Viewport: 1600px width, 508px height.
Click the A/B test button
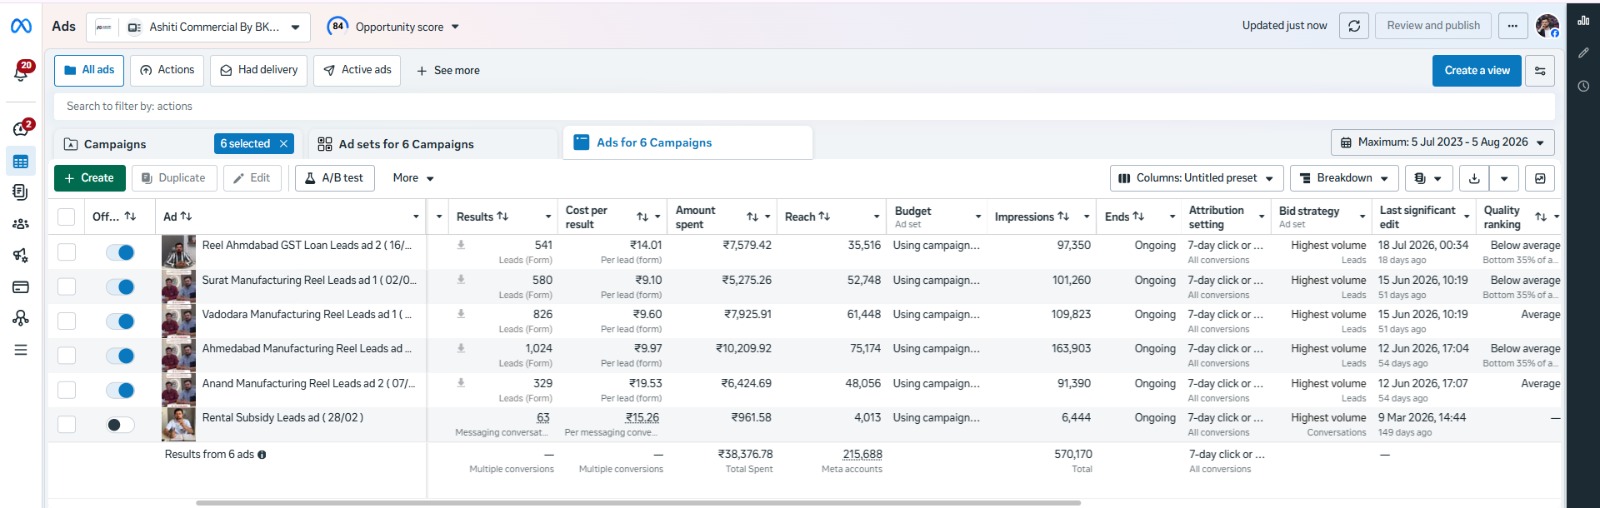pyautogui.click(x=334, y=178)
